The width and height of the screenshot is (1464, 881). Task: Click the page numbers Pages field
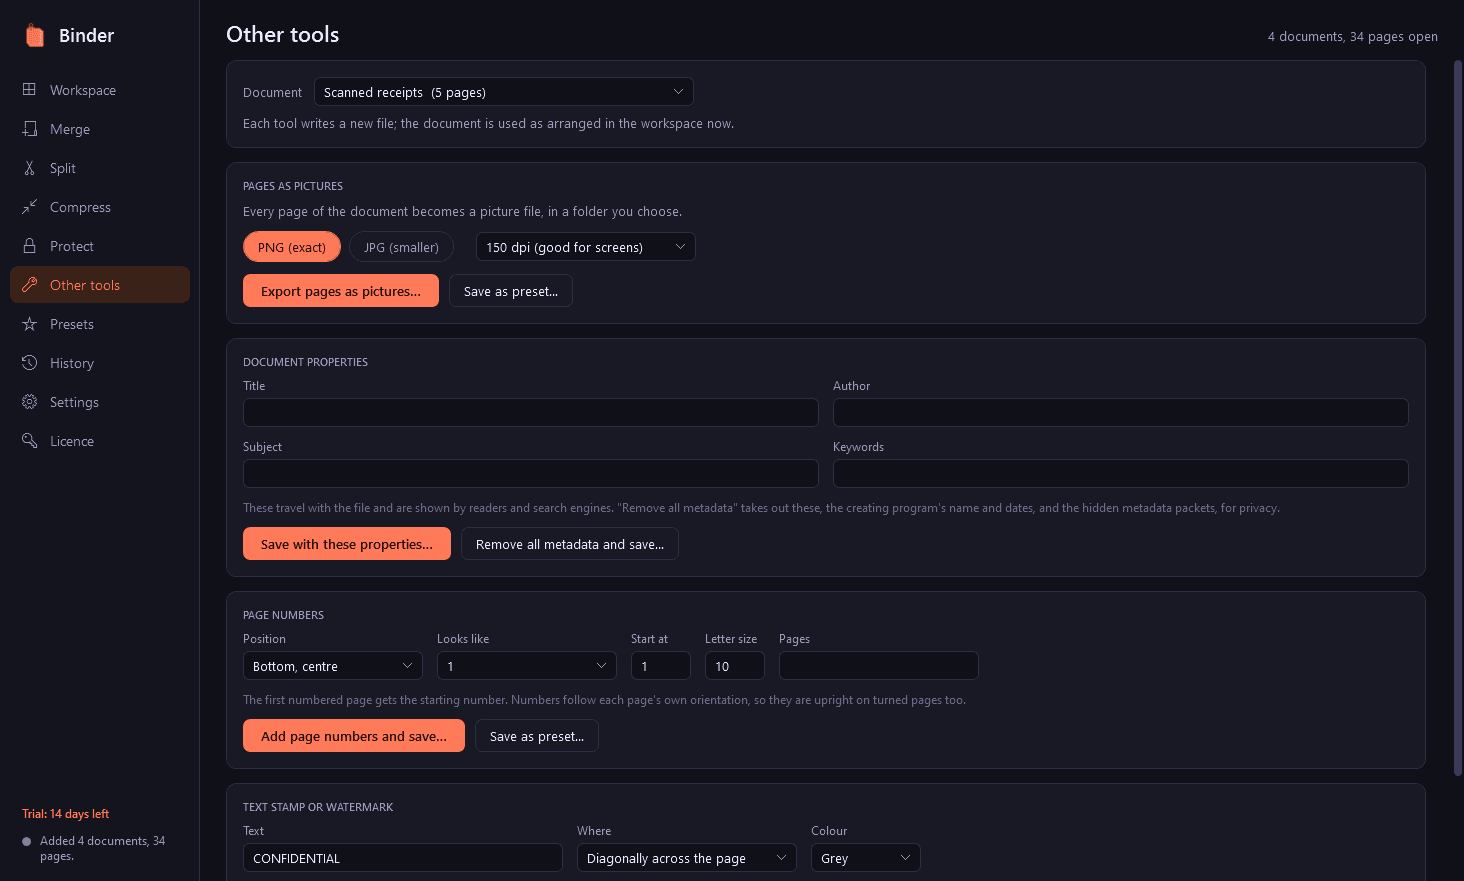pyautogui.click(x=879, y=666)
